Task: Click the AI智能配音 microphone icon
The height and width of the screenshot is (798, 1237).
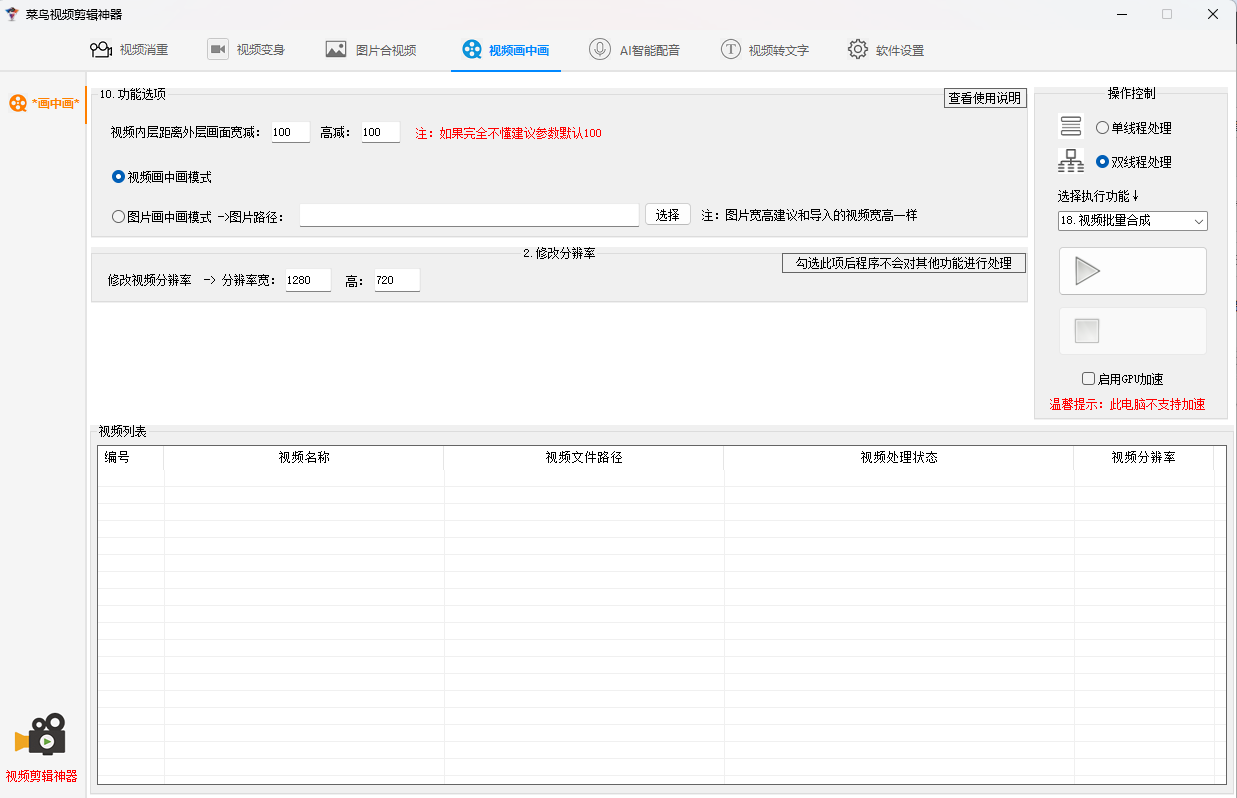Action: [x=600, y=50]
